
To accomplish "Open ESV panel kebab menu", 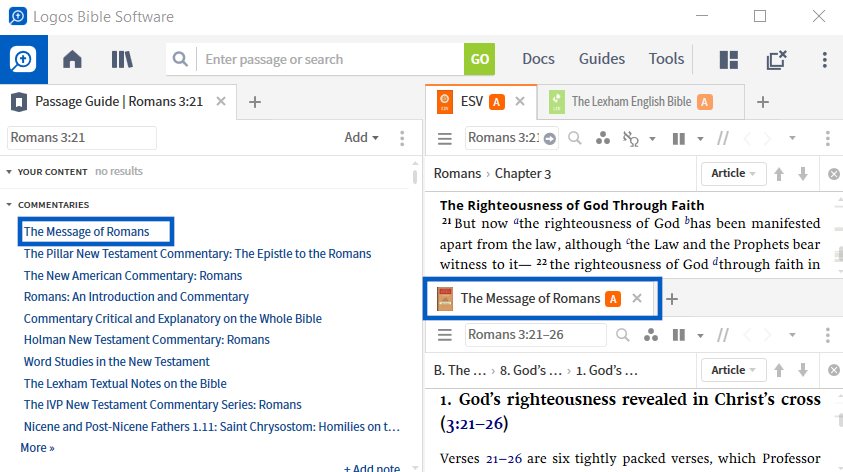I will [827, 138].
